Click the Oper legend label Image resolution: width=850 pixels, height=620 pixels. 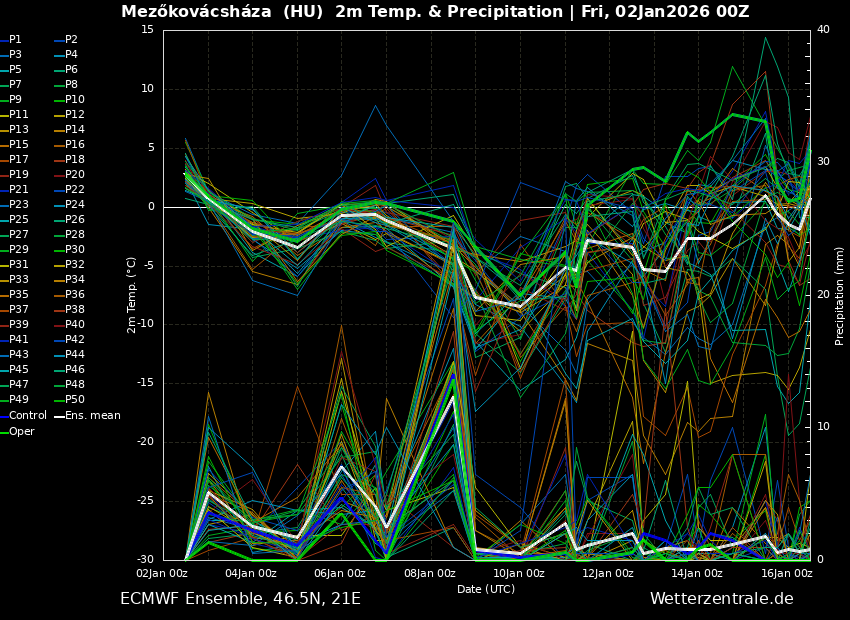21,431
